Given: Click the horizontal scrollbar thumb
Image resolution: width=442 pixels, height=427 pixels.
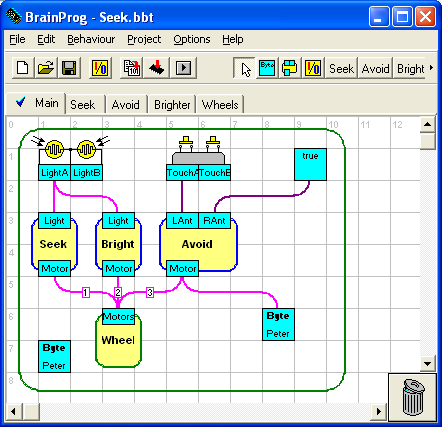Looking at the screenshot, I should coord(31,411).
